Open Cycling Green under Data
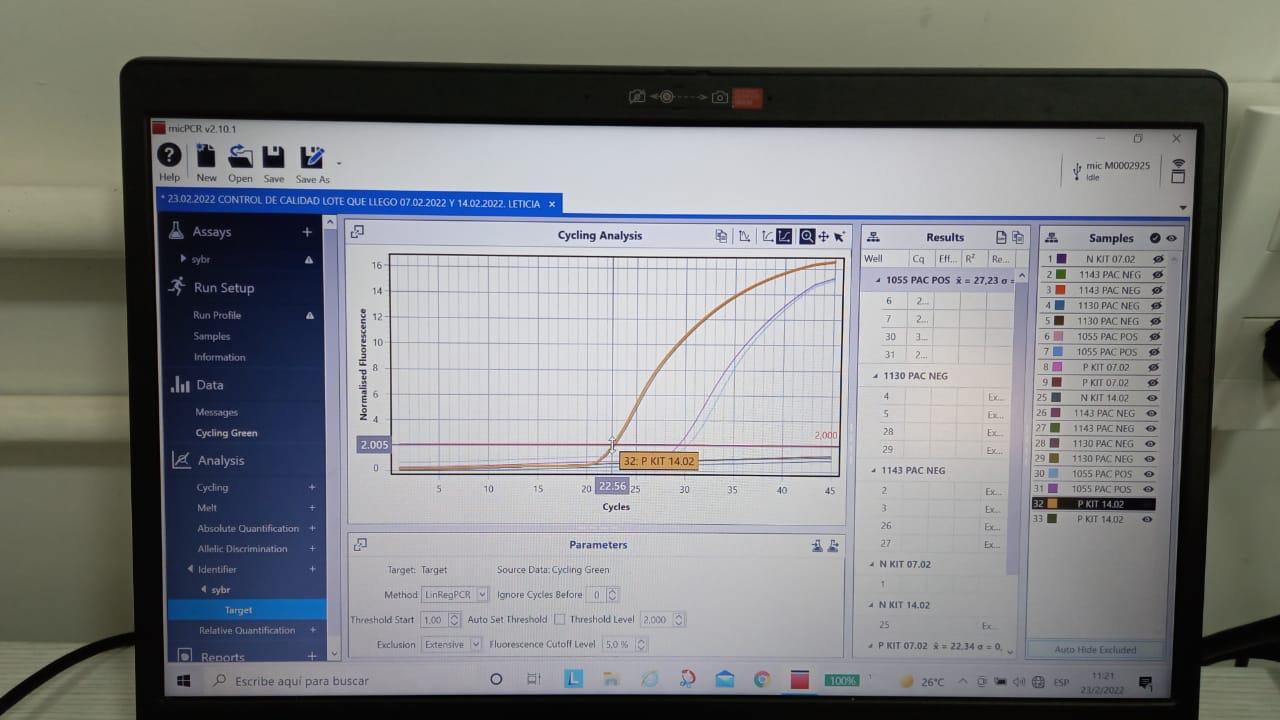The width and height of the screenshot is (1280, 720). [226, 433]
